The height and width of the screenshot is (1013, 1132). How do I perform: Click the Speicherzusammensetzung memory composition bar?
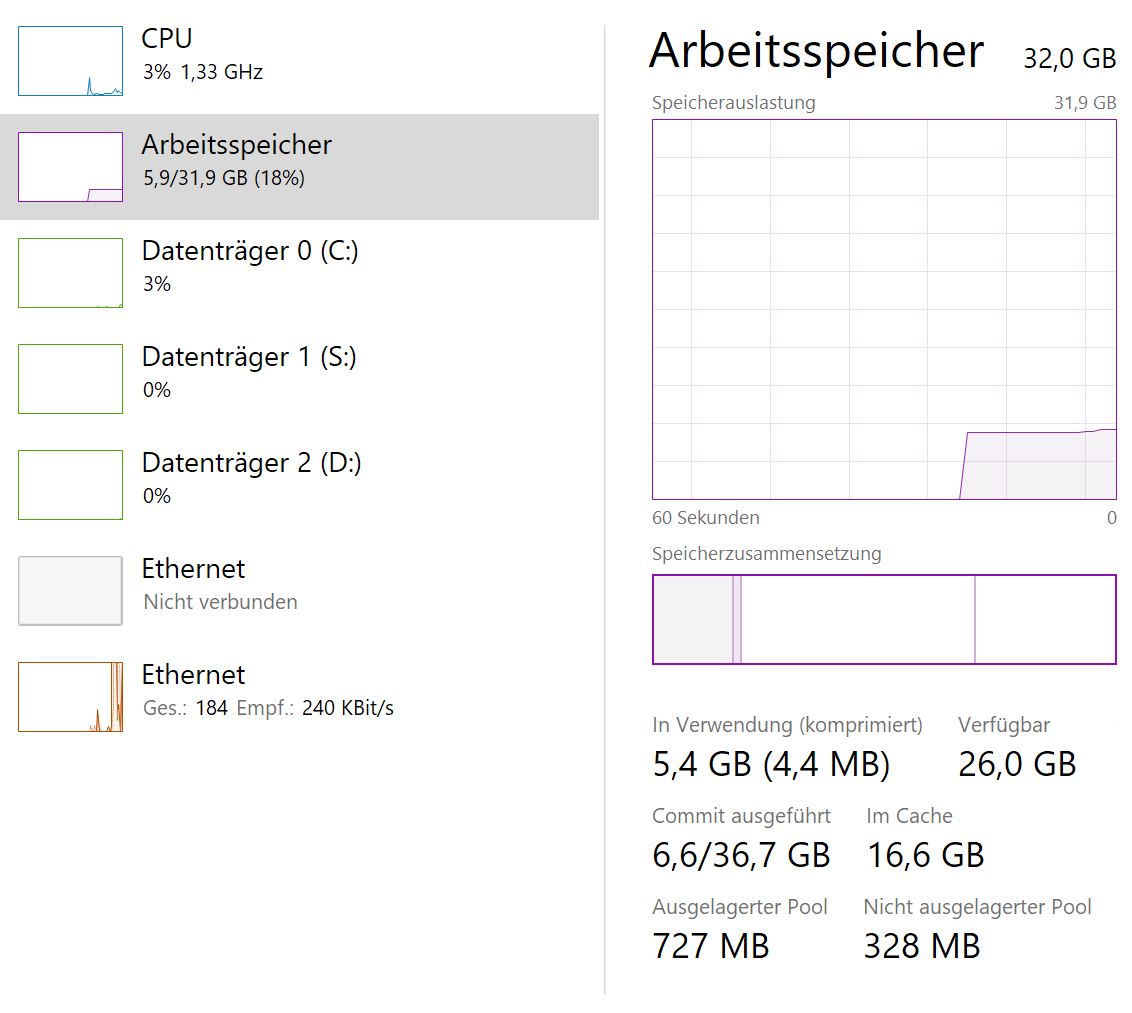coord(884,619)
